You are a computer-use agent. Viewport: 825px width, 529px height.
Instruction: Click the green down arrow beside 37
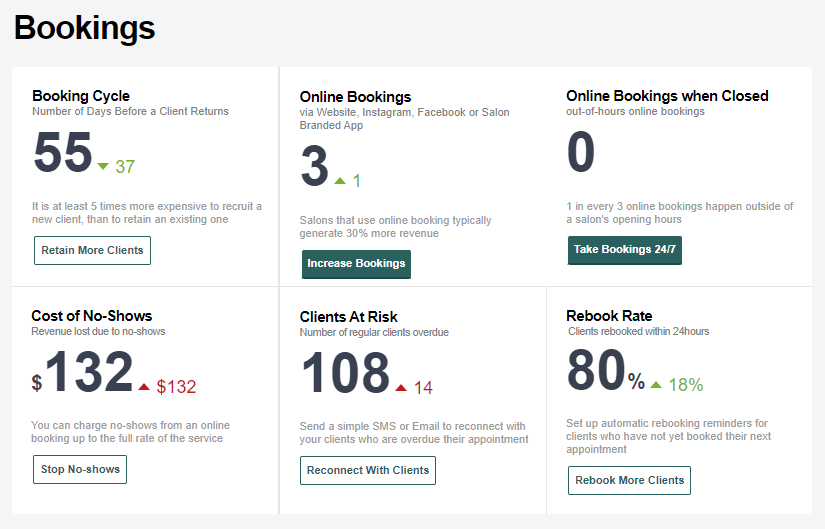click(103, 166)
